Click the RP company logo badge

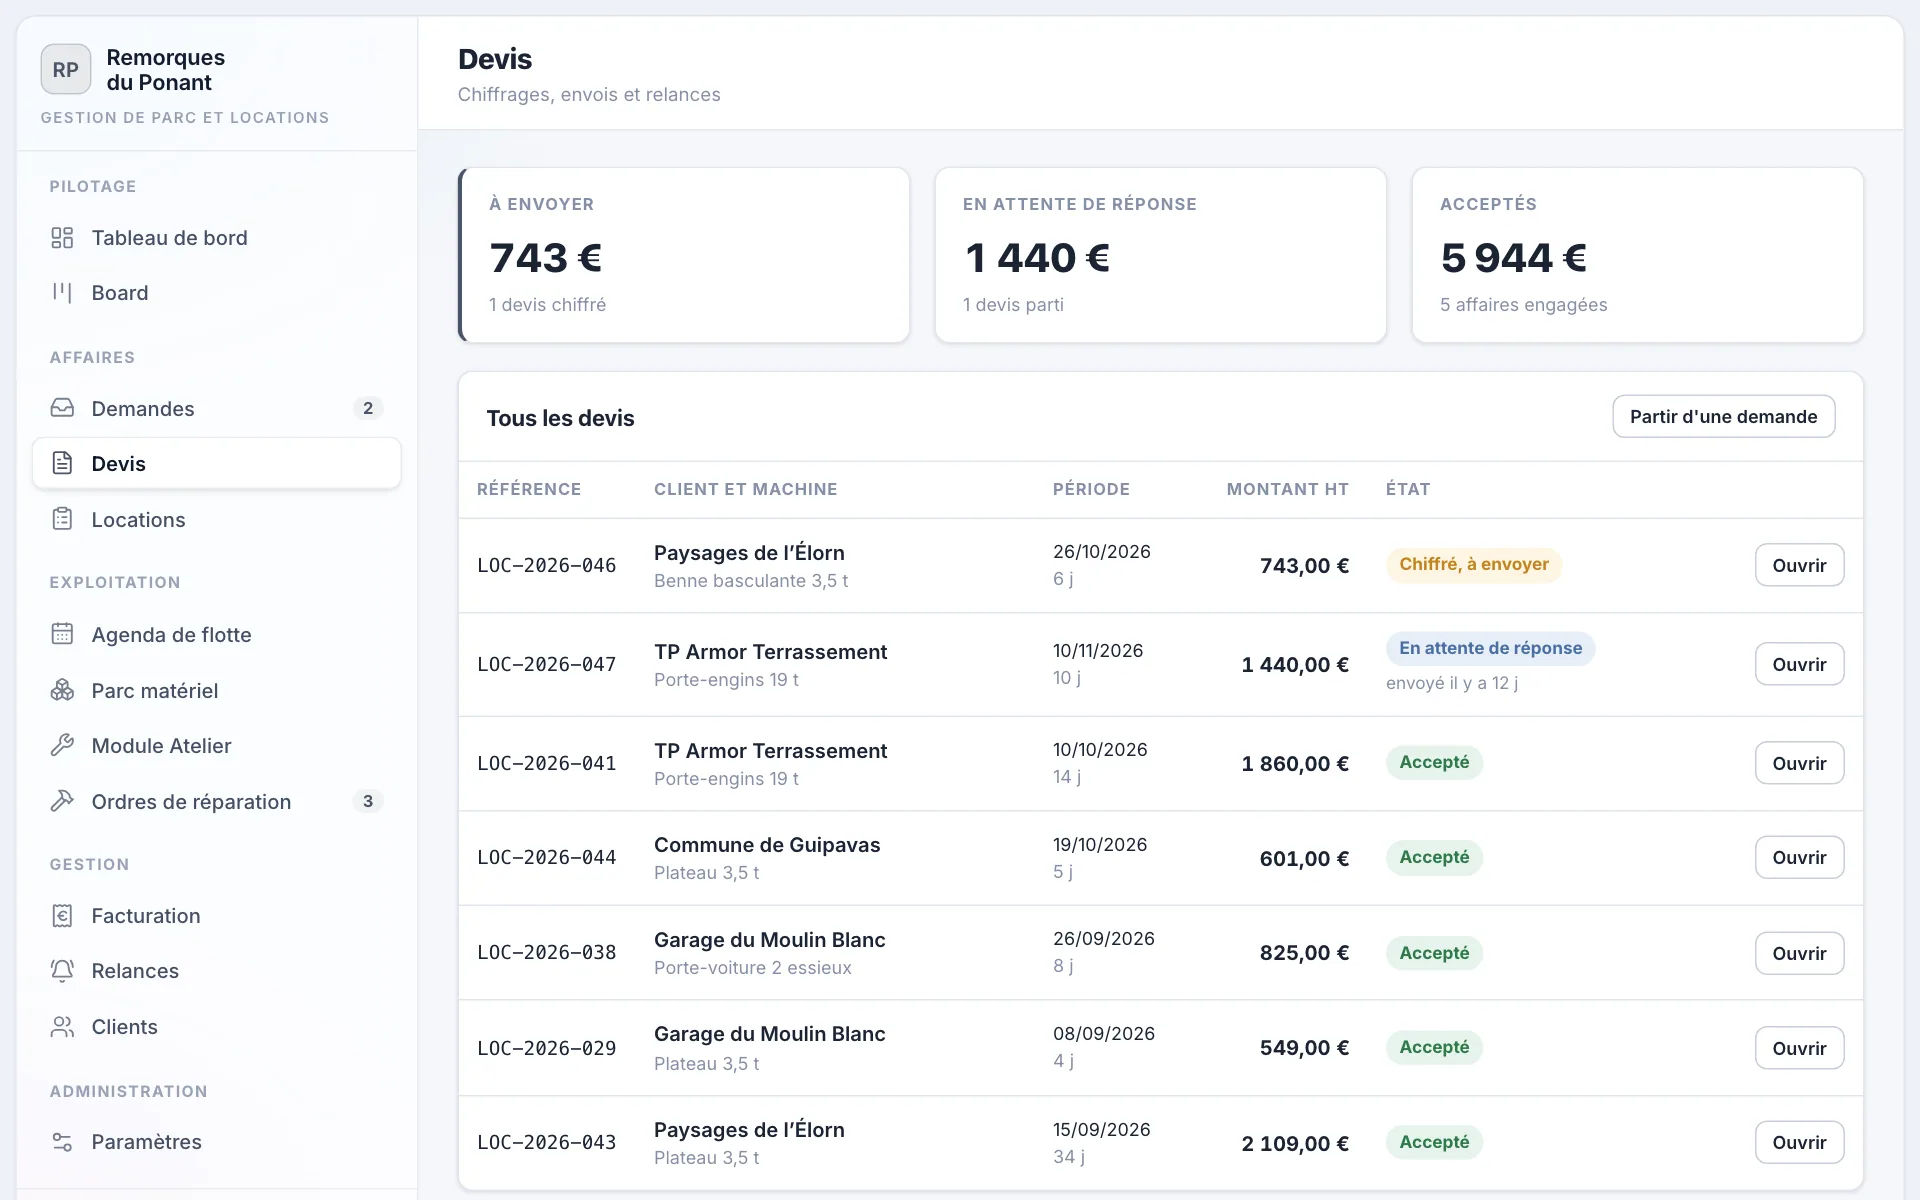pos(66,69)
